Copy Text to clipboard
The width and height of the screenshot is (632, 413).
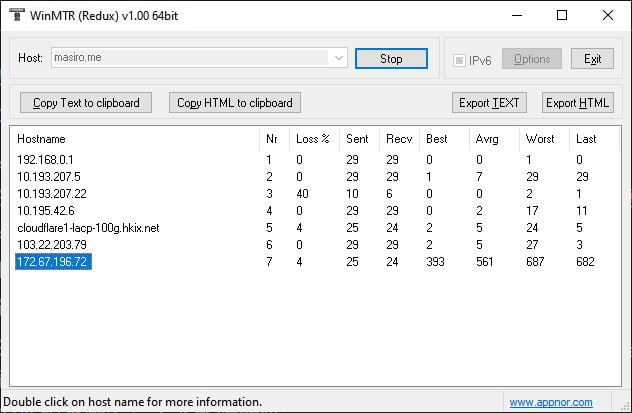click(x=86, y=103)
